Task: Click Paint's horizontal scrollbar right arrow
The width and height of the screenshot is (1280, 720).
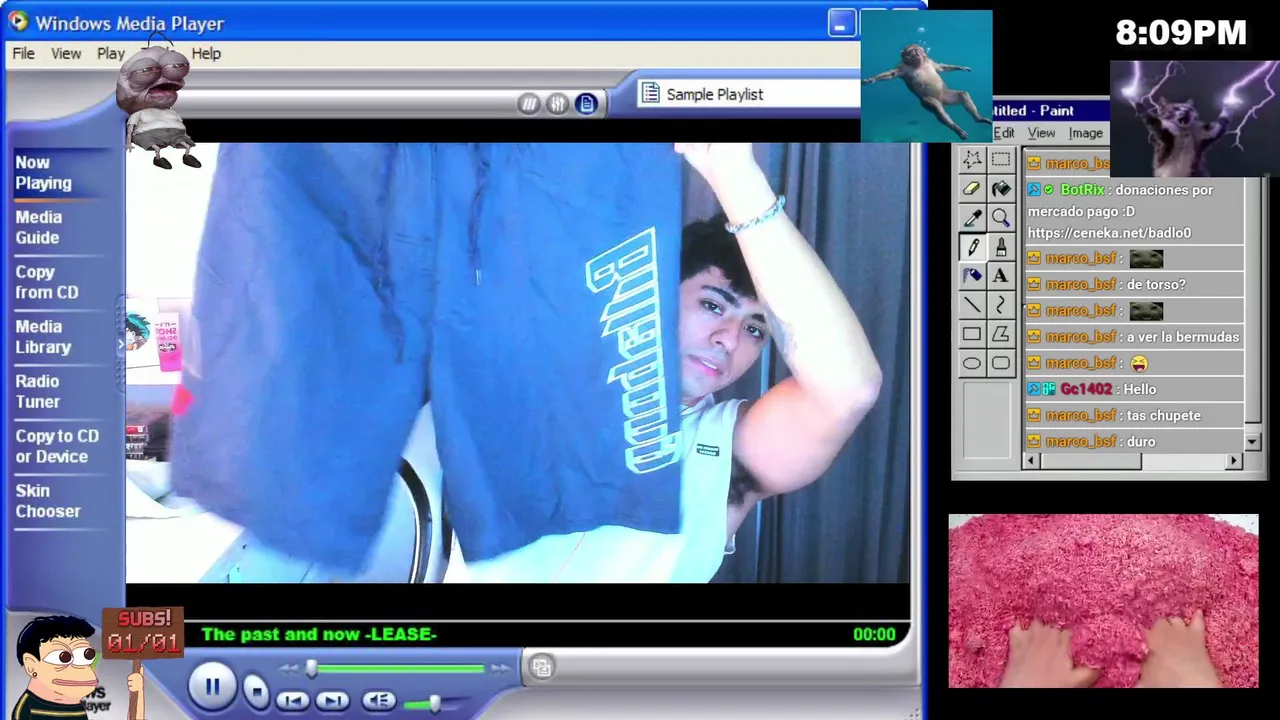Action: coord(1234,461)
